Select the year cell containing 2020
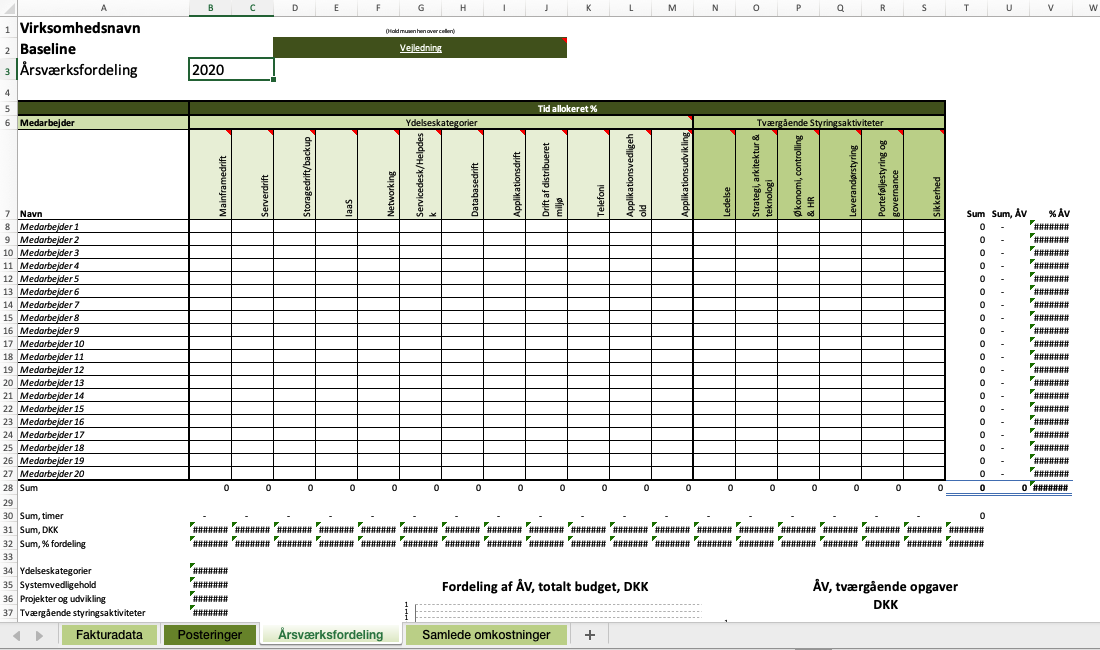1100x650 pixels. [230, 70]
